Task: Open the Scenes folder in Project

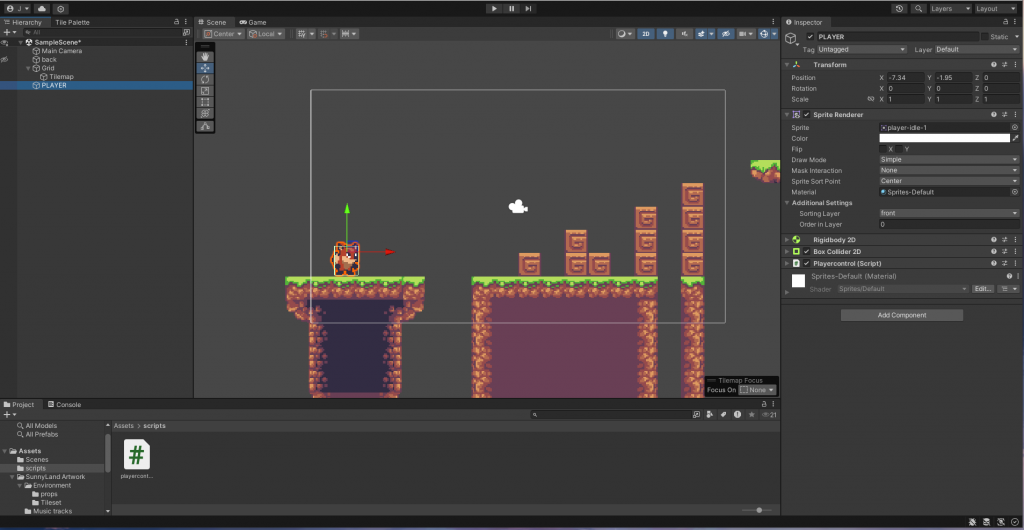Action: [x=37, y=460]
